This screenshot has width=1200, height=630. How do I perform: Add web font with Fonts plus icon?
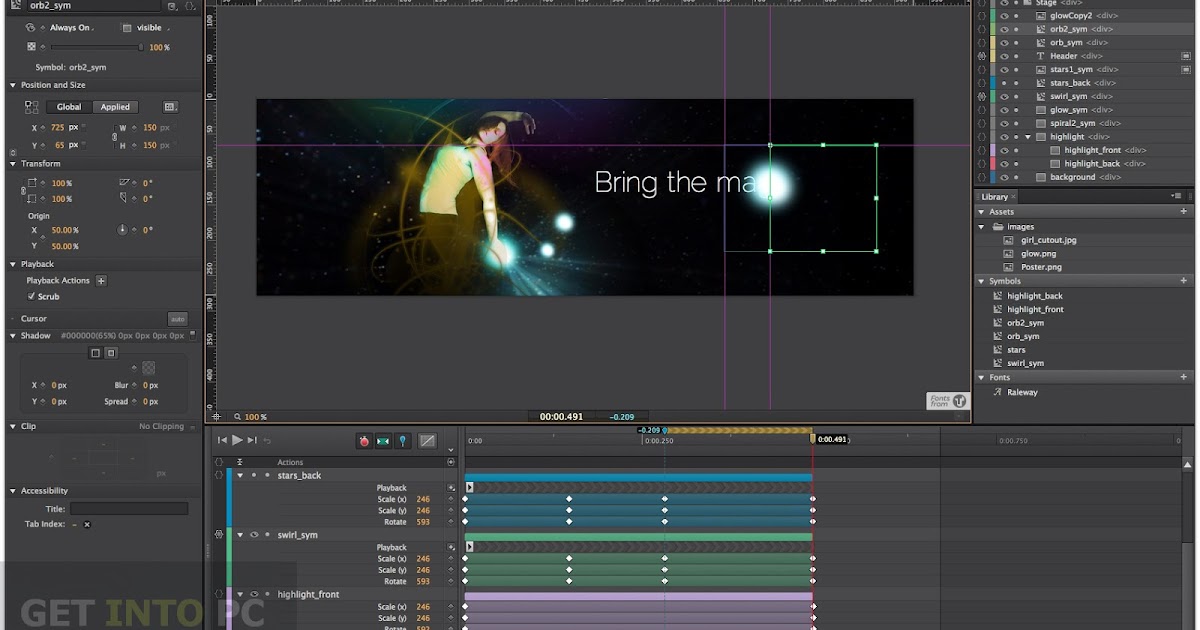coord(1184,378)
